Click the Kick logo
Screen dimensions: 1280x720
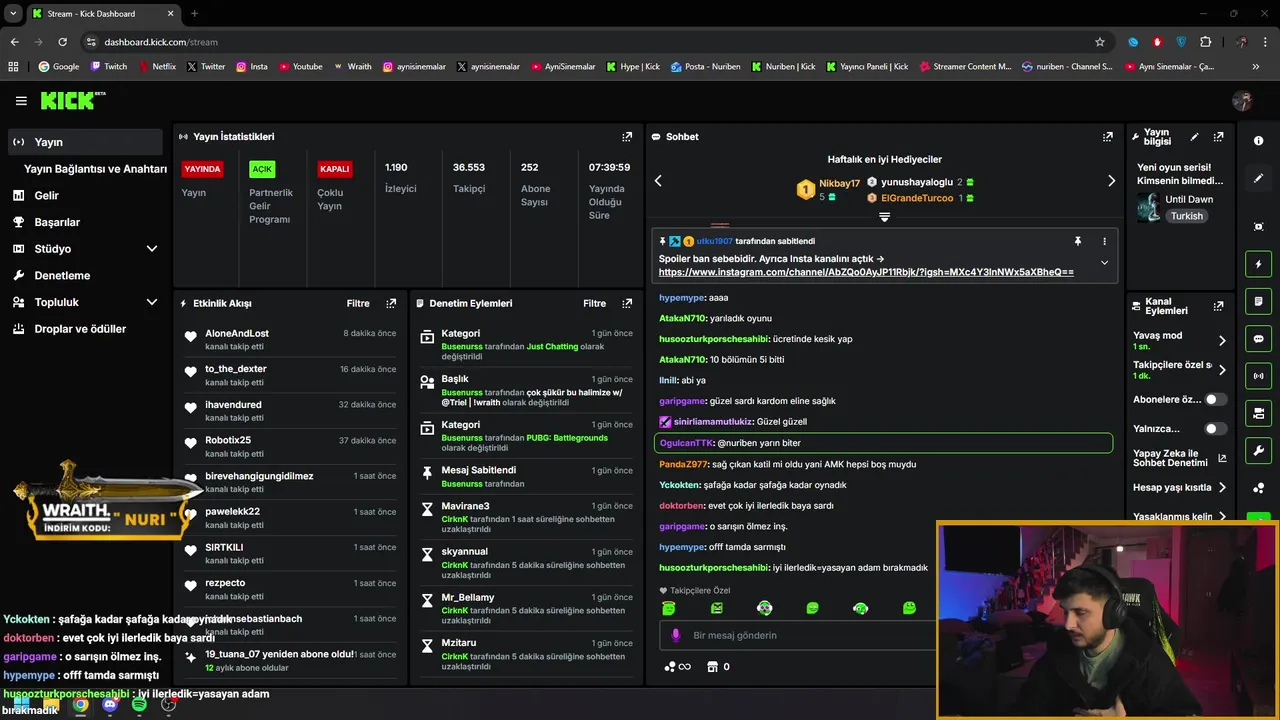(72, 100)
